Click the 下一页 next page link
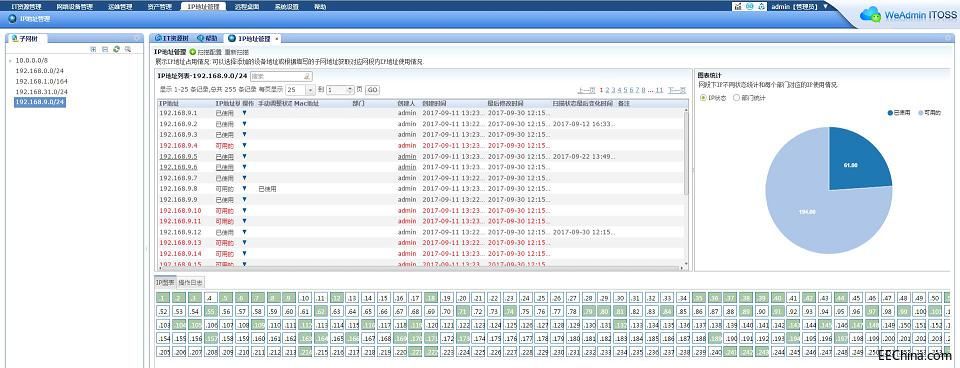 677,89
